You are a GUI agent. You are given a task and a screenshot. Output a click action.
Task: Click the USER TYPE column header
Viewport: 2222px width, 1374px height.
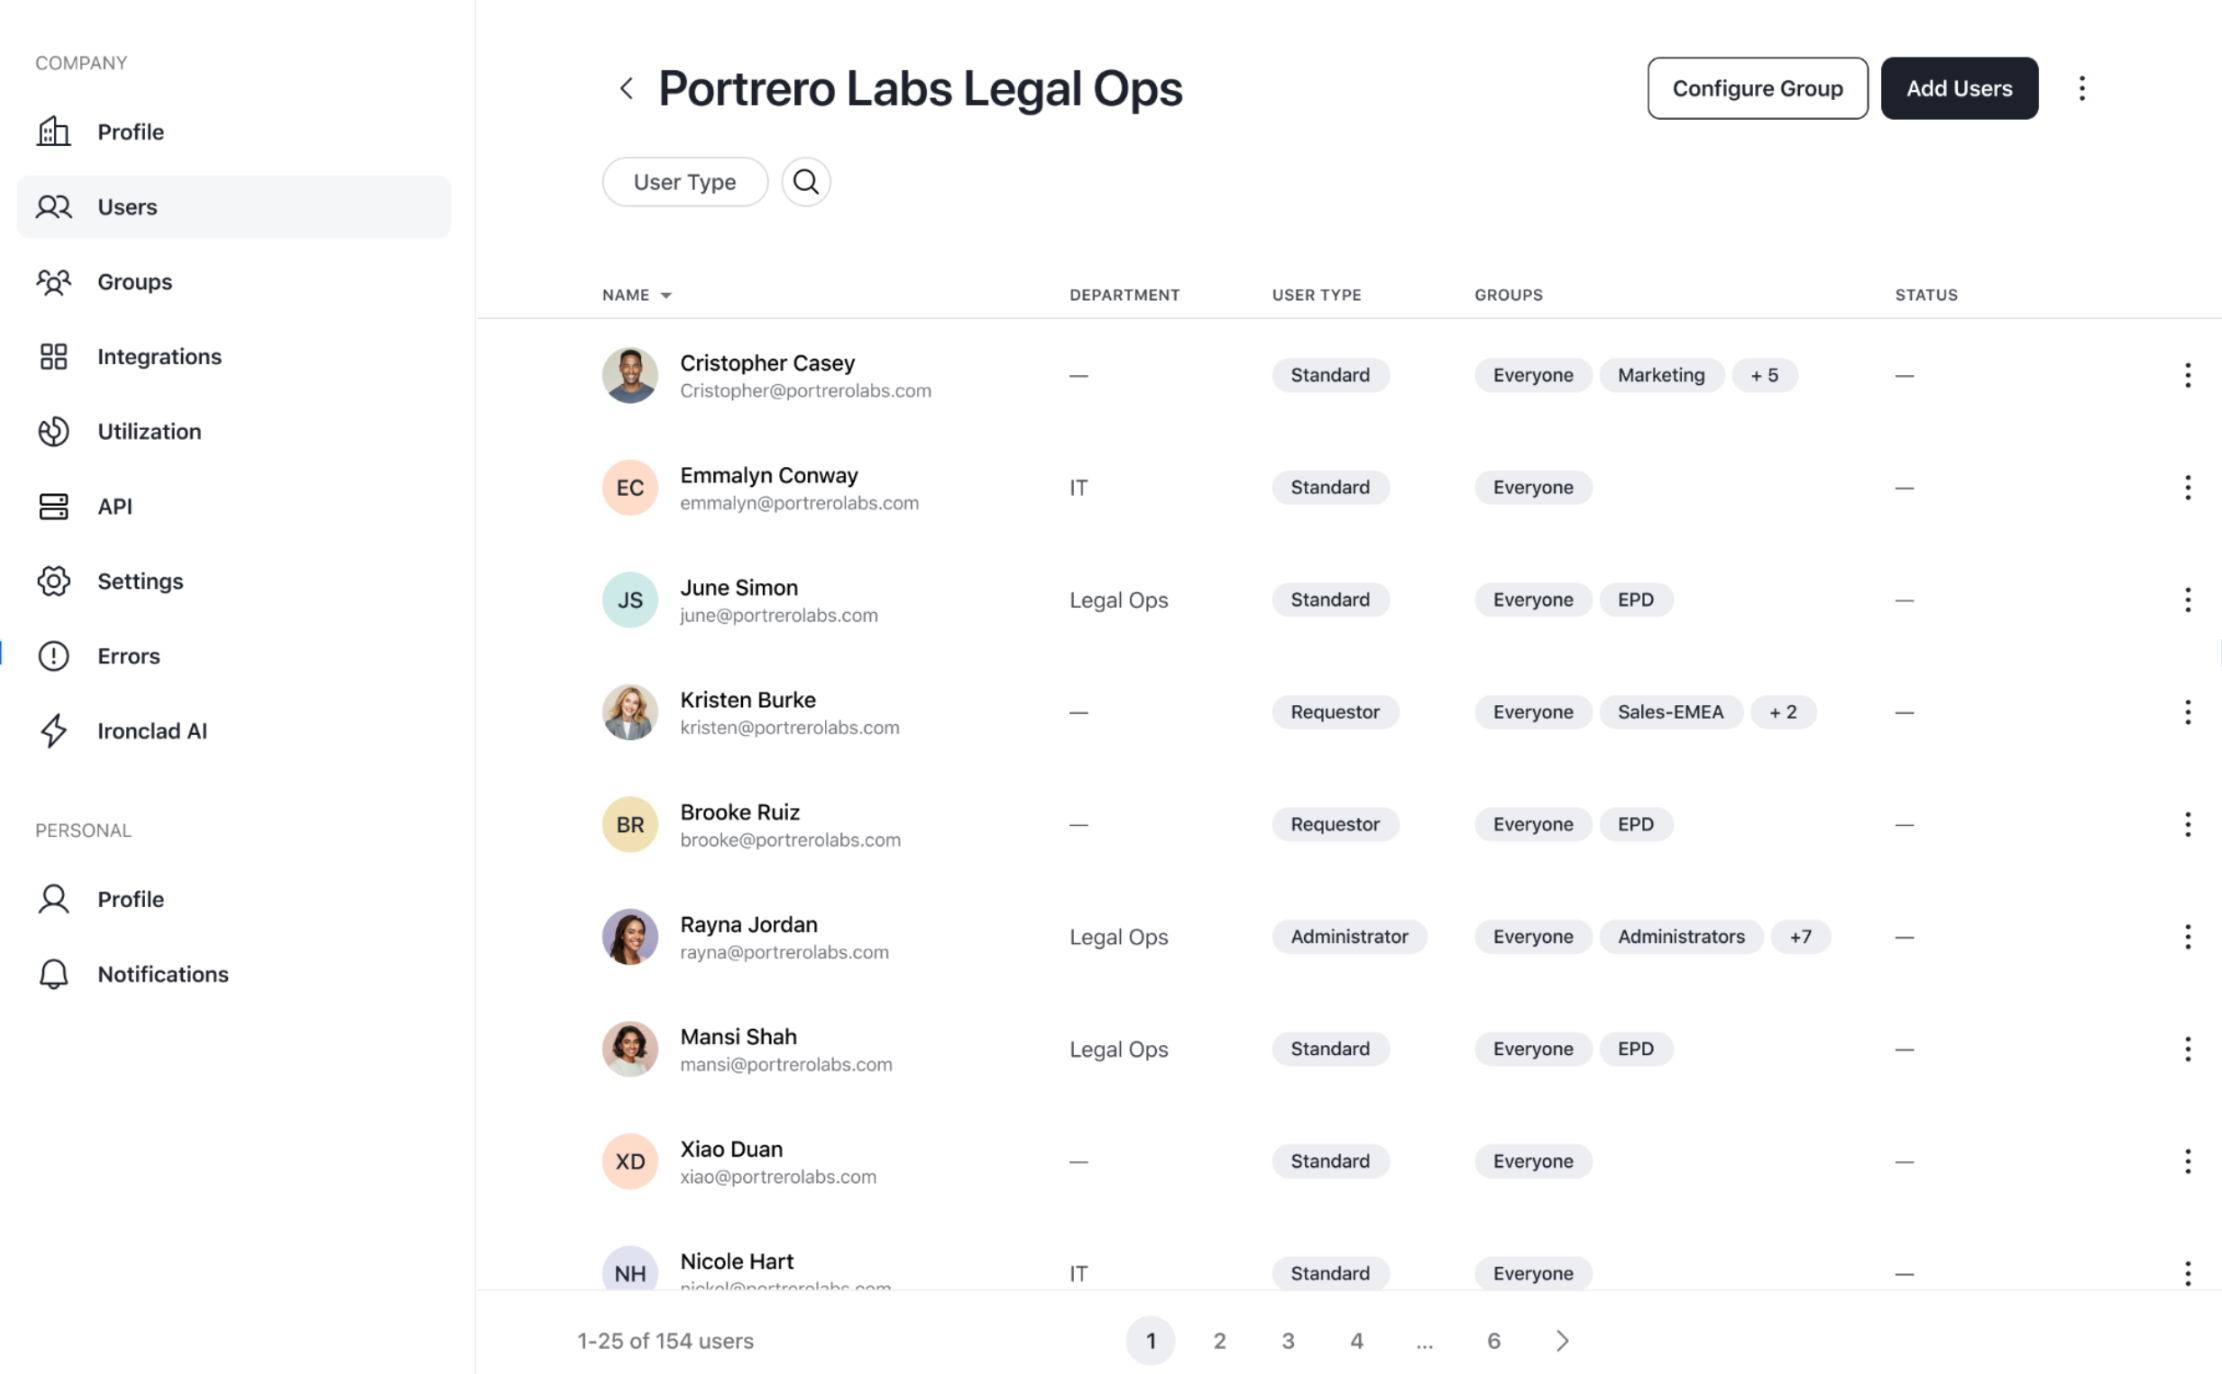pyautogui.click(x=1316, y=295)
